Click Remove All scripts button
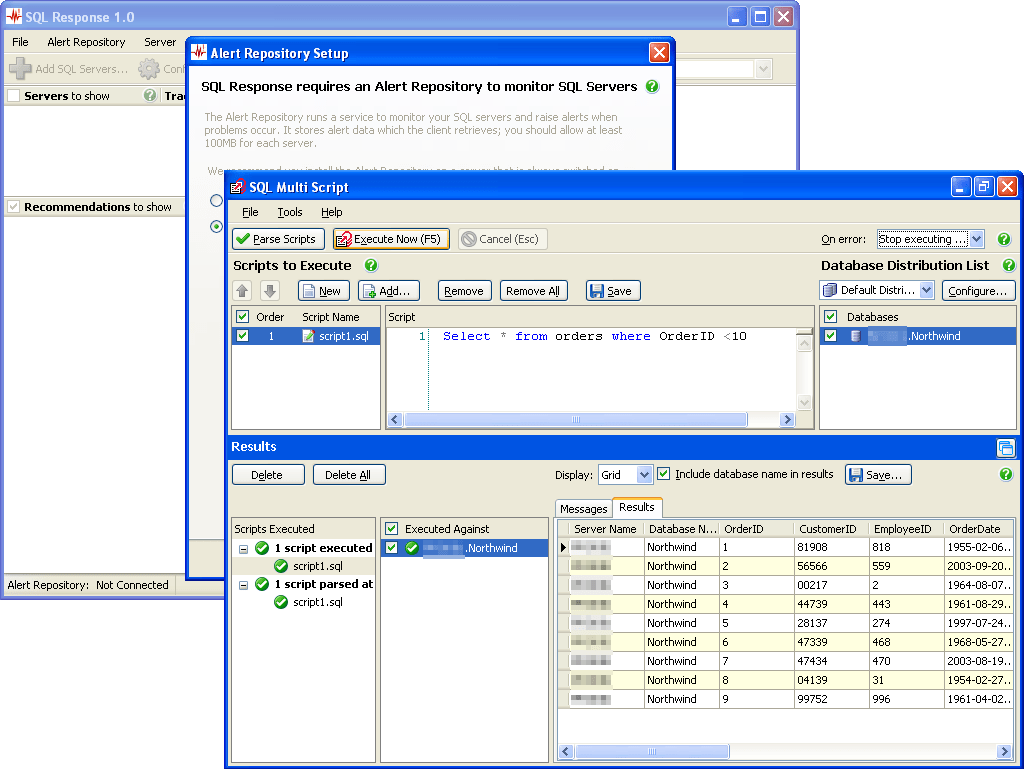The height and width of the screenshot is (769, 1024). tap(534, 290)
